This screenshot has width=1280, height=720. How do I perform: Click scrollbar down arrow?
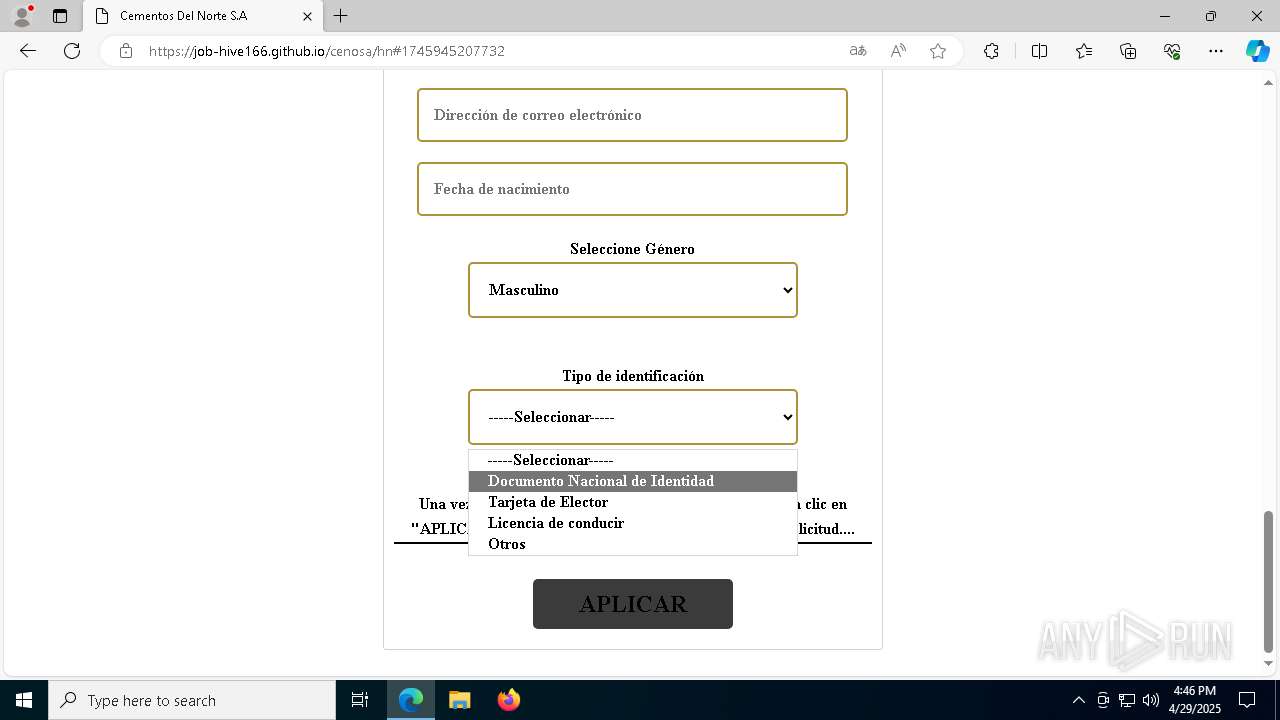1269,664
